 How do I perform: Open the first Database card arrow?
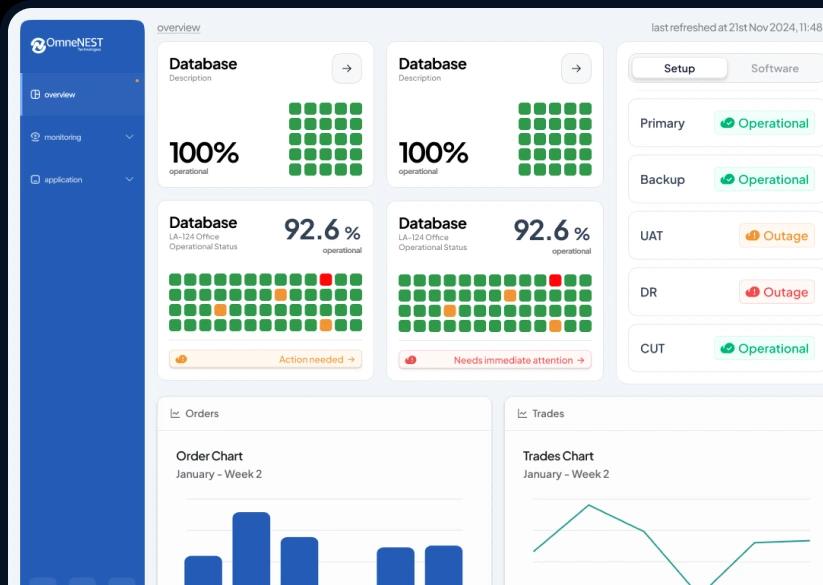[347, 69]
